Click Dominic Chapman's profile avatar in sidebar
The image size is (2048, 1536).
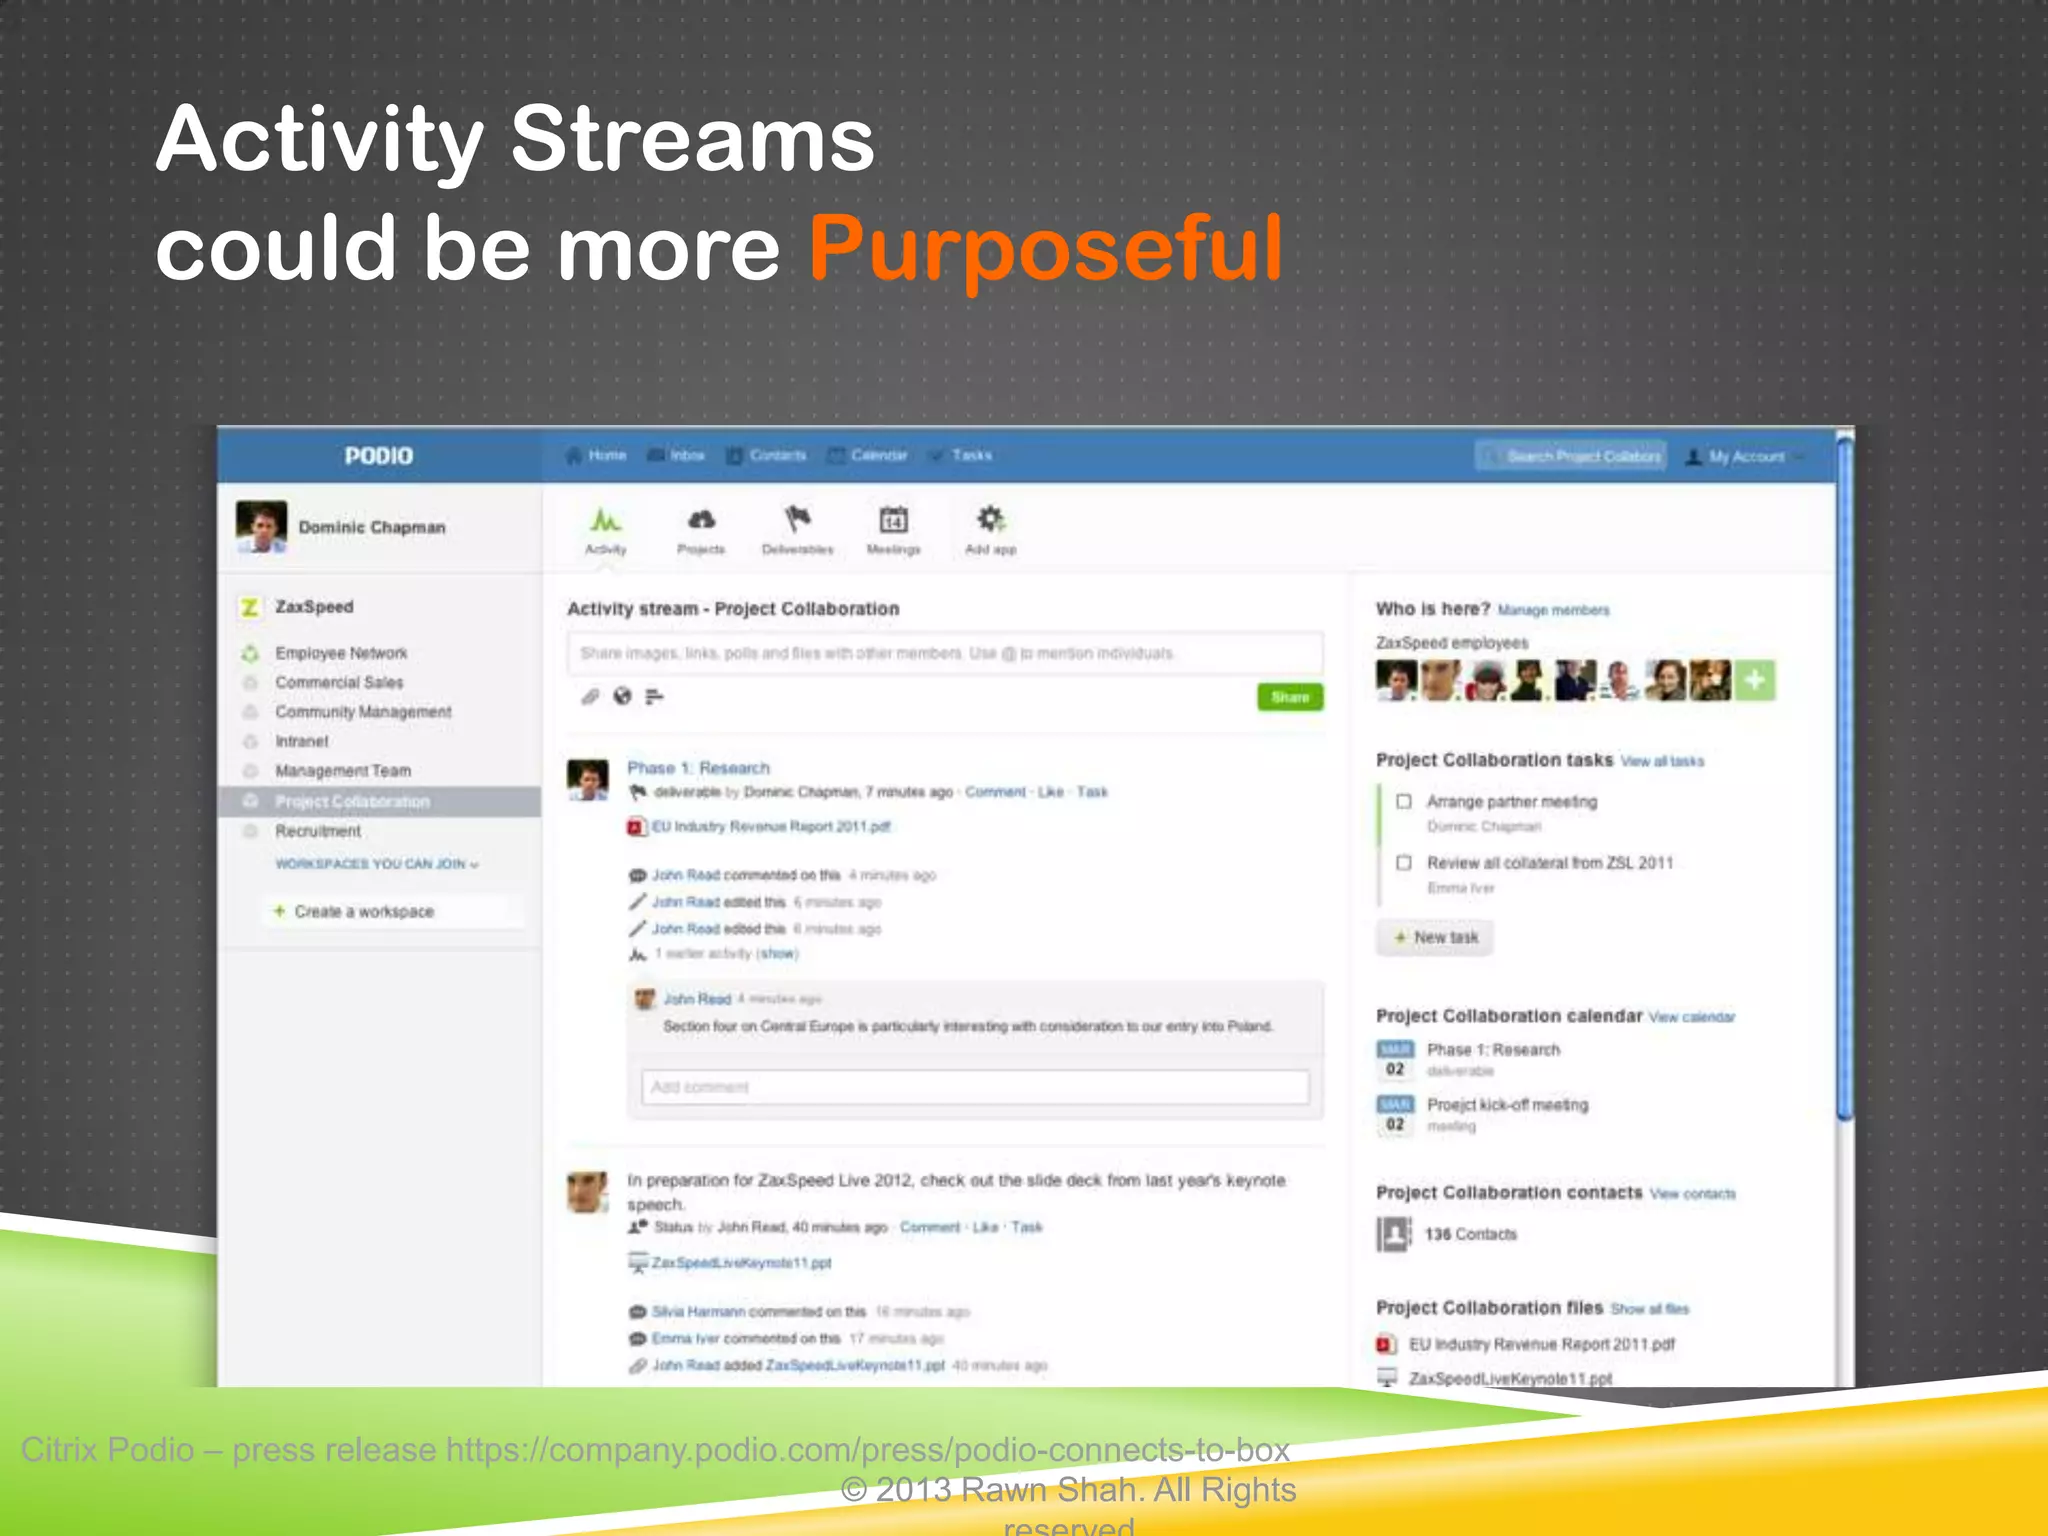(x=262, y=526)
